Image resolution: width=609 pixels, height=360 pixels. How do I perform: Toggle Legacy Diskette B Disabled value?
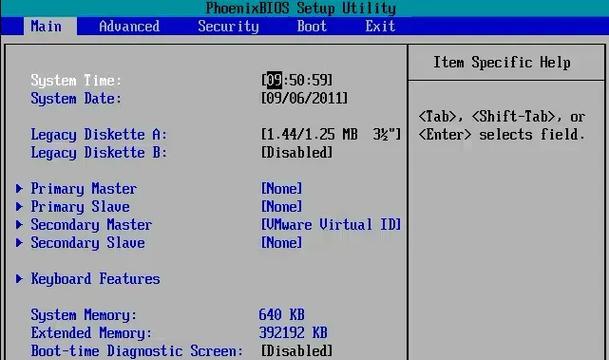[297, 152]
